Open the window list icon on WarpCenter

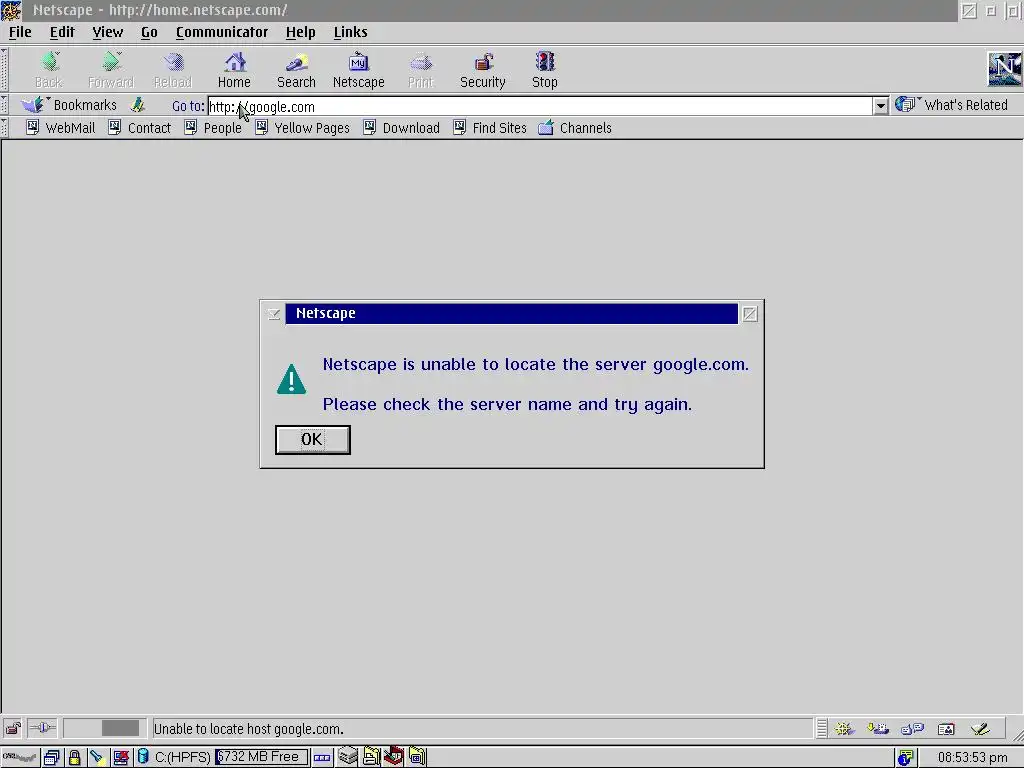52,758
